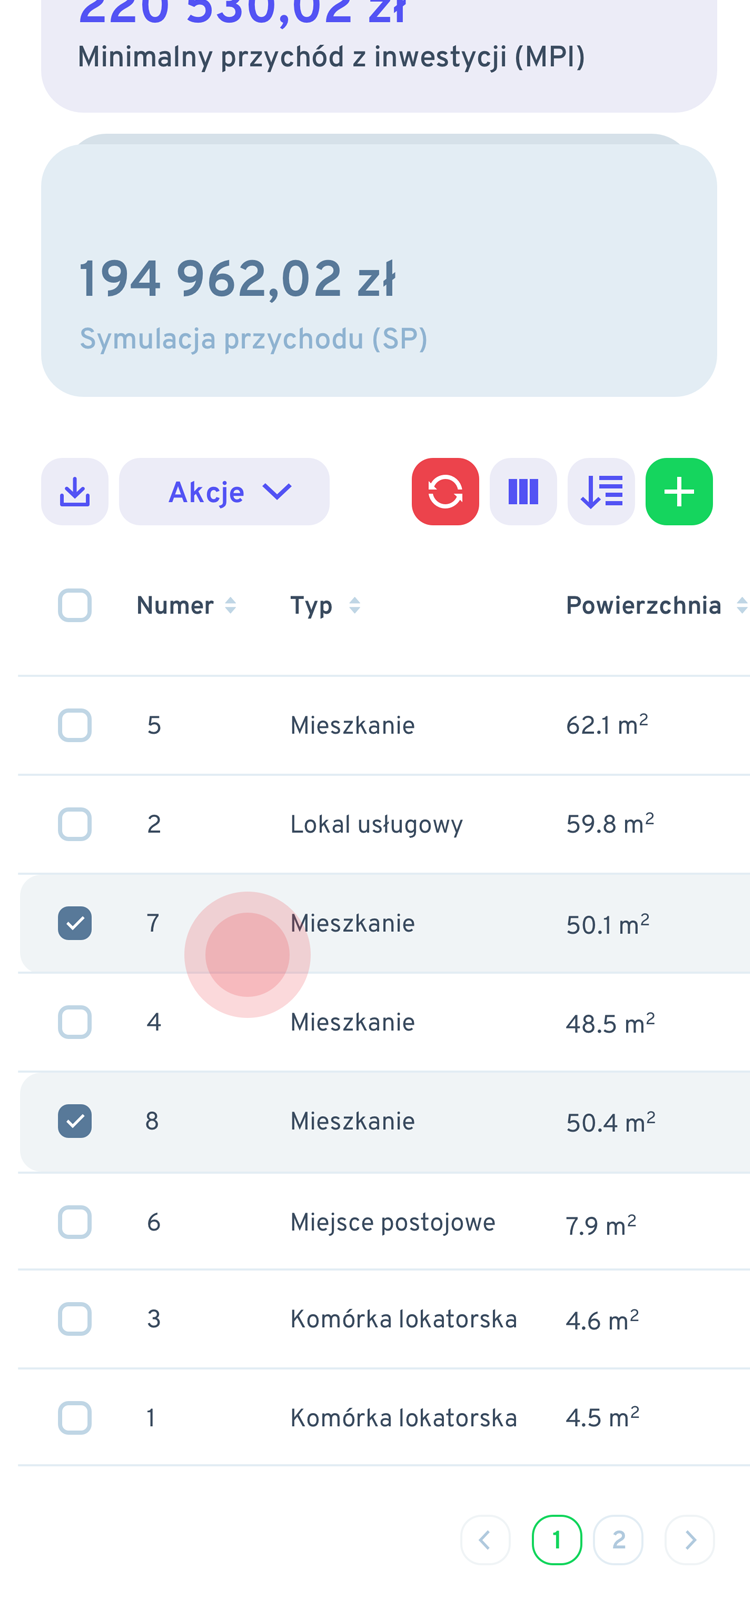
Task: Go to previous page arrow
Action: (485, 1540)
